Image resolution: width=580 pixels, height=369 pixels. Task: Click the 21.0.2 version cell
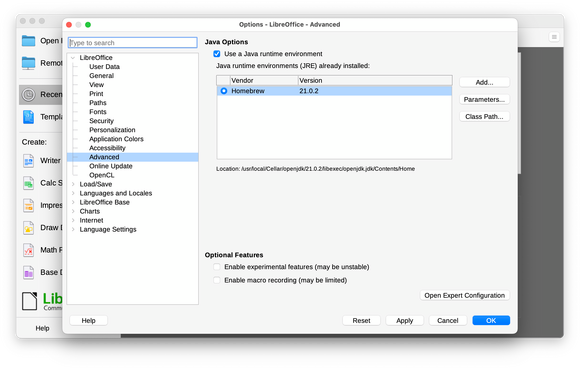tap(309, 91)
